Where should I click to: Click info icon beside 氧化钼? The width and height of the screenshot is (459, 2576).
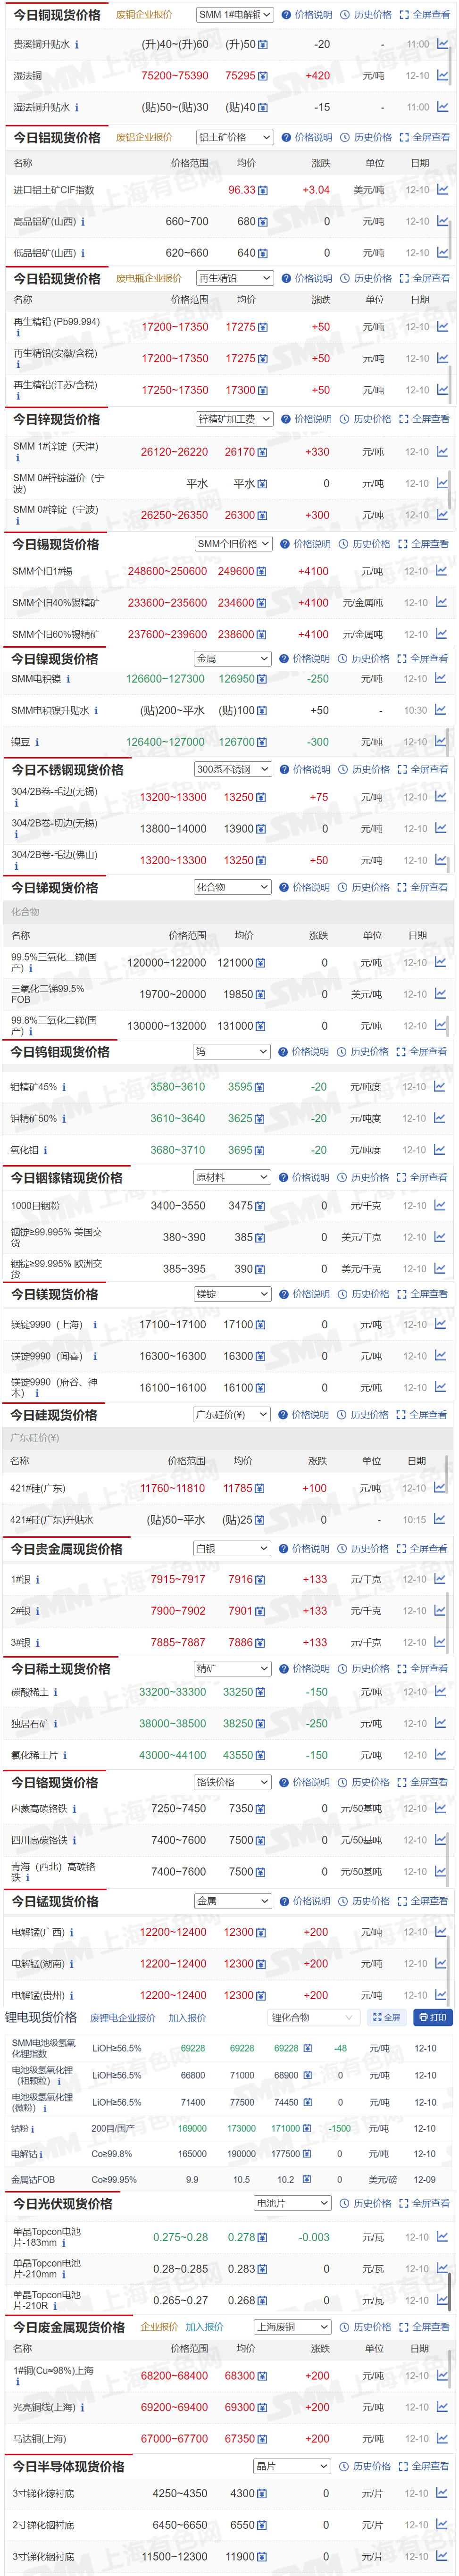(45, 1150)
